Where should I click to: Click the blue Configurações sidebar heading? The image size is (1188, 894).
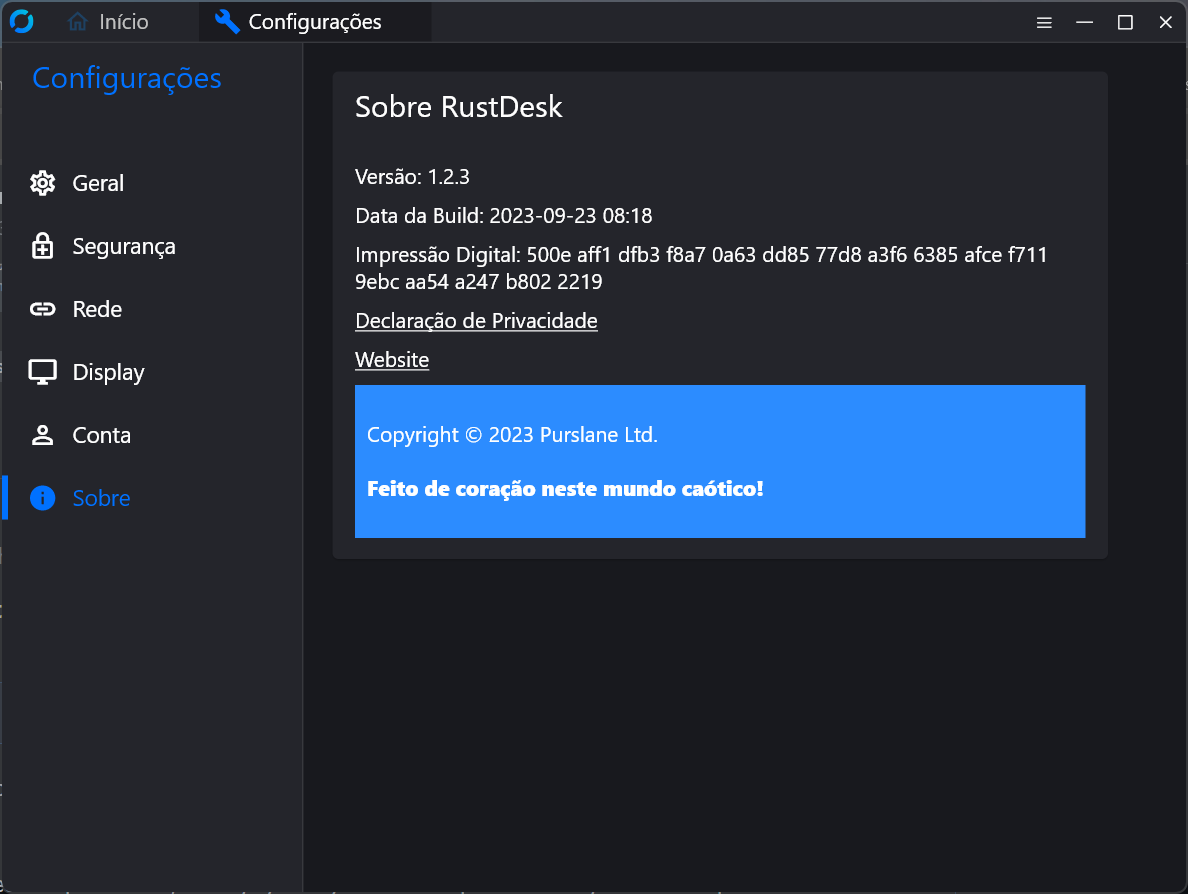pos(127,79)
